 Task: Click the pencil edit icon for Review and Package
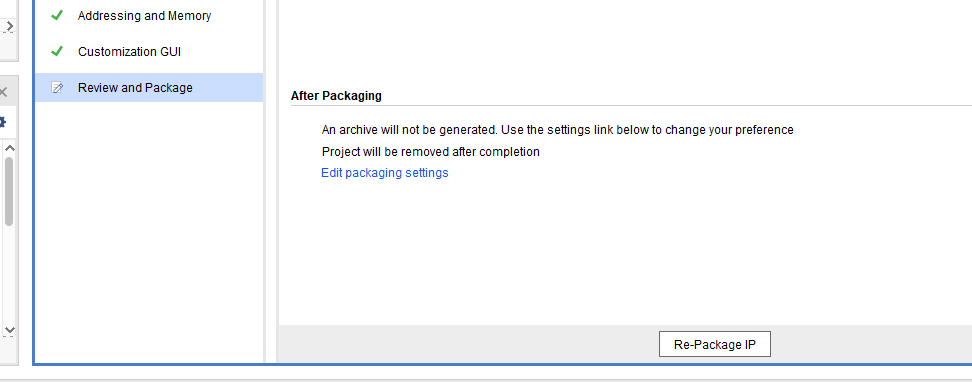pyautogui.click(x=57, y=87)
